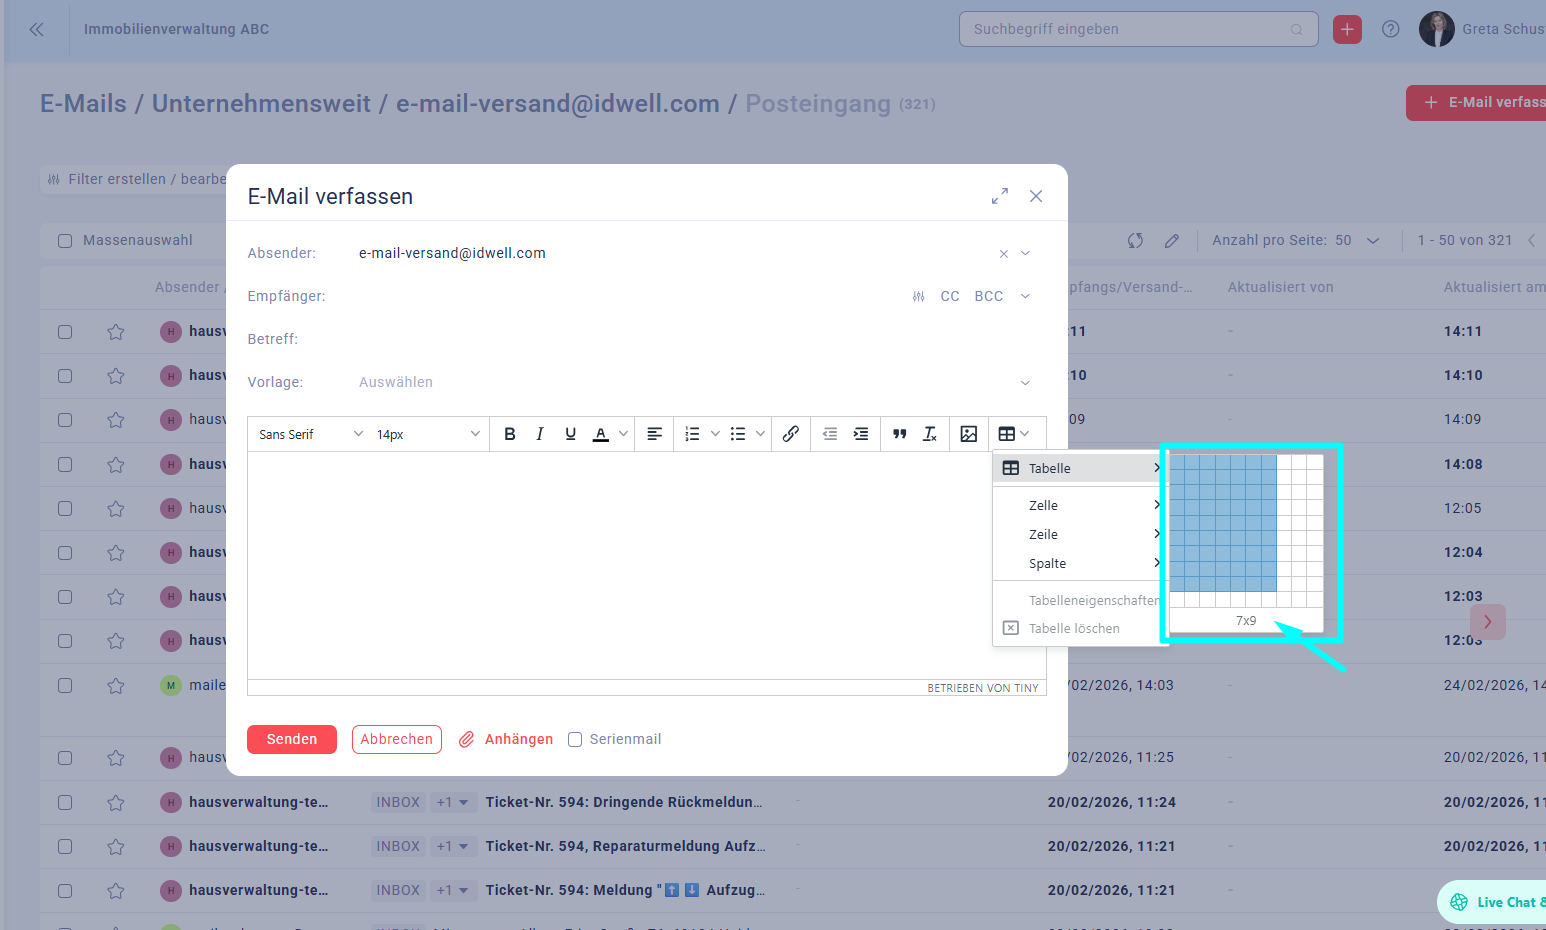
Task: Cancel the email with Abbrechen
Action: [397, 739]
